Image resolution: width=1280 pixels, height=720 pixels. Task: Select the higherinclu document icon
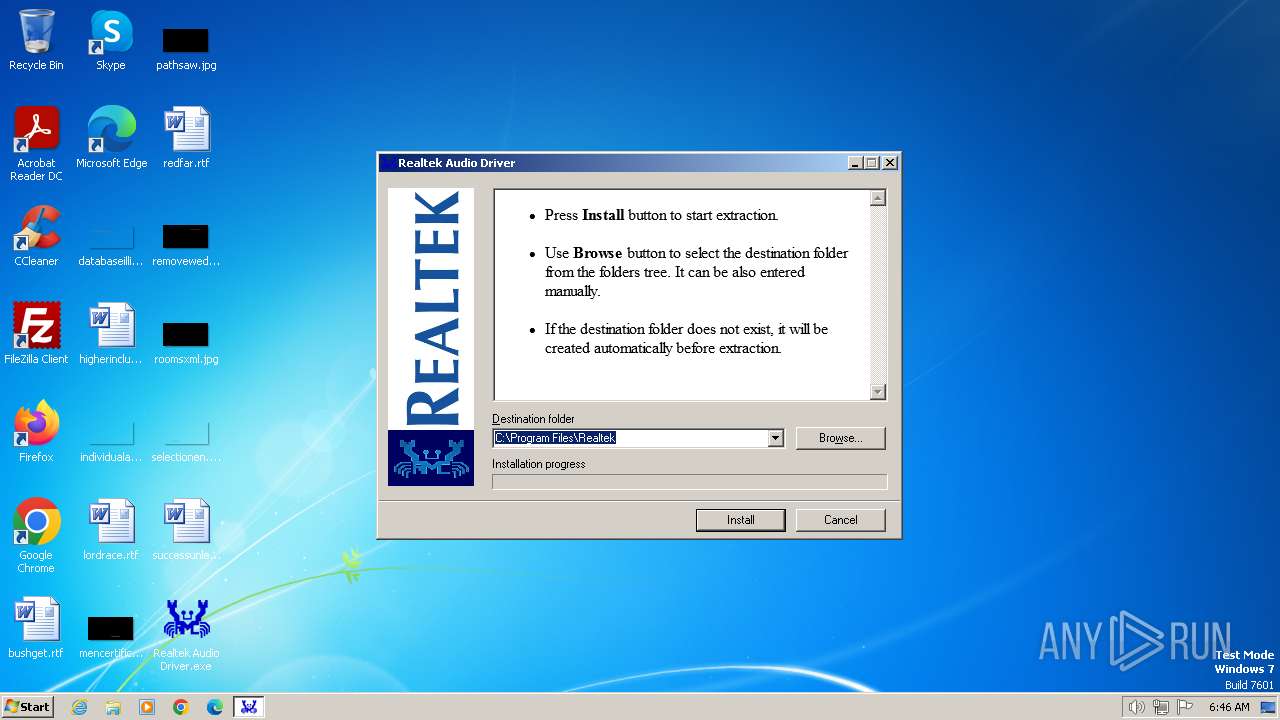point(111,334)
